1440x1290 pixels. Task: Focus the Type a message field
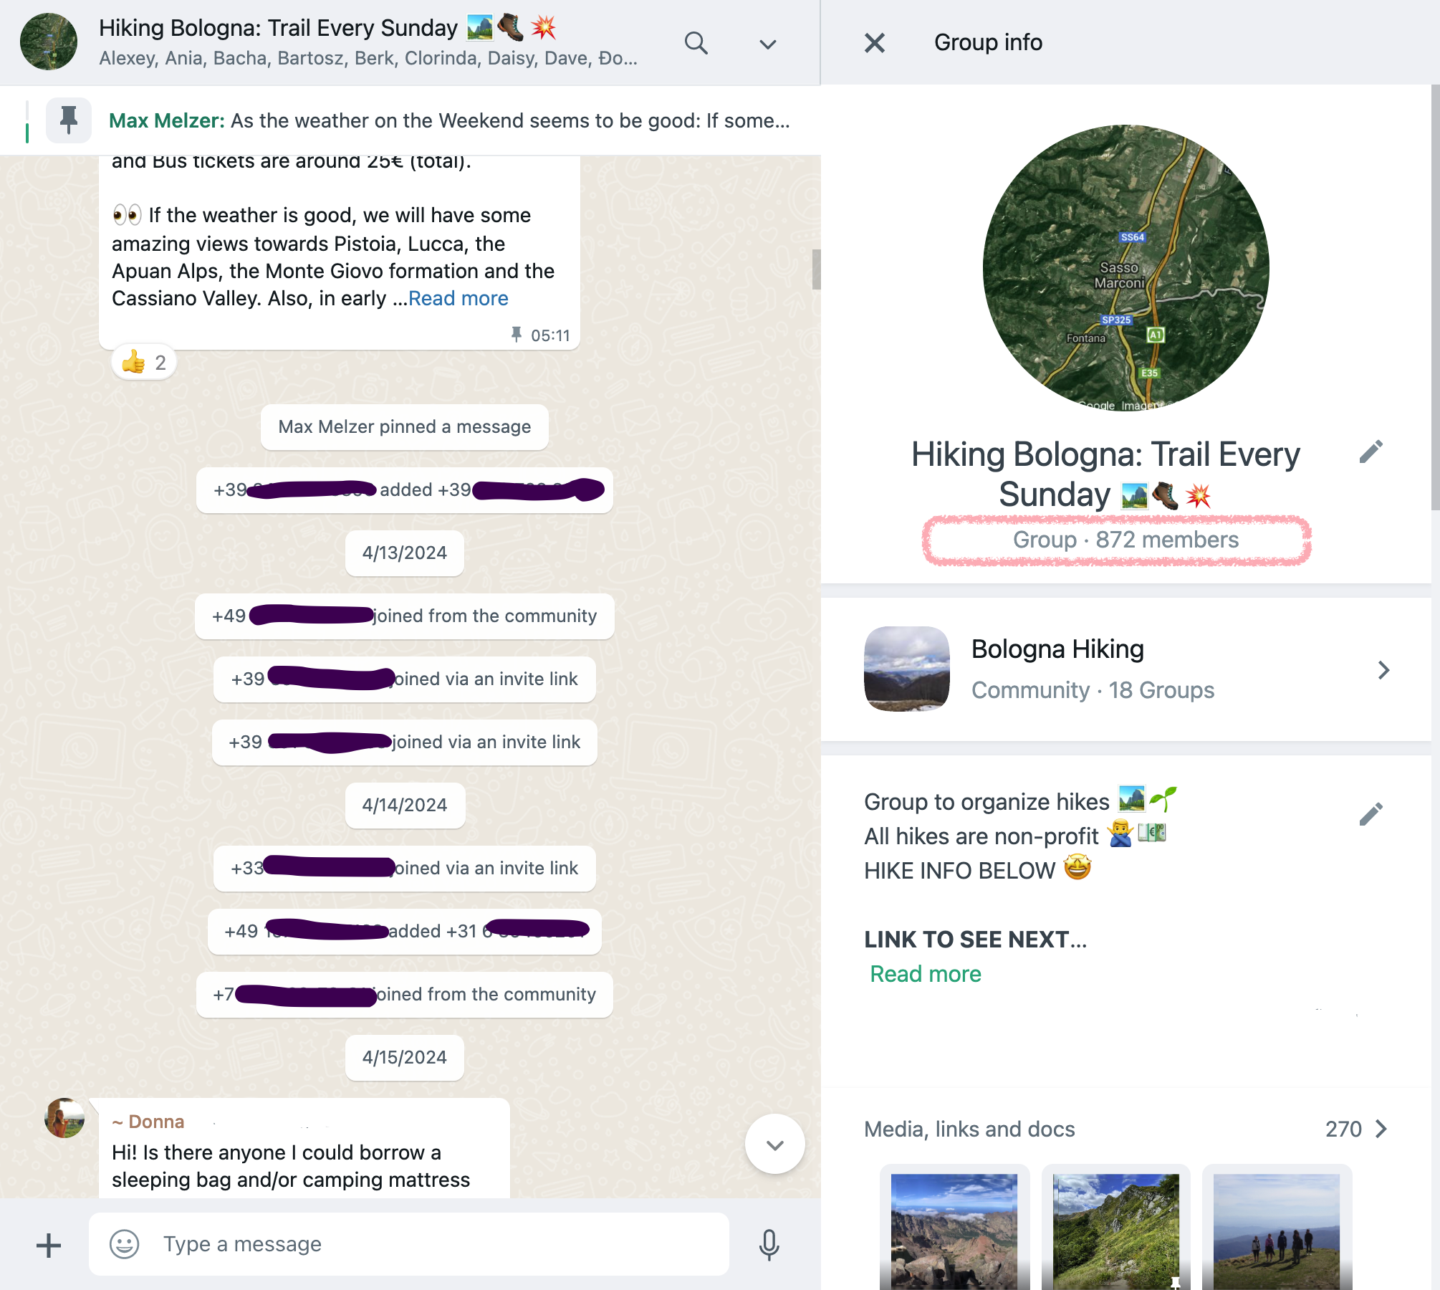(409, 1244)
